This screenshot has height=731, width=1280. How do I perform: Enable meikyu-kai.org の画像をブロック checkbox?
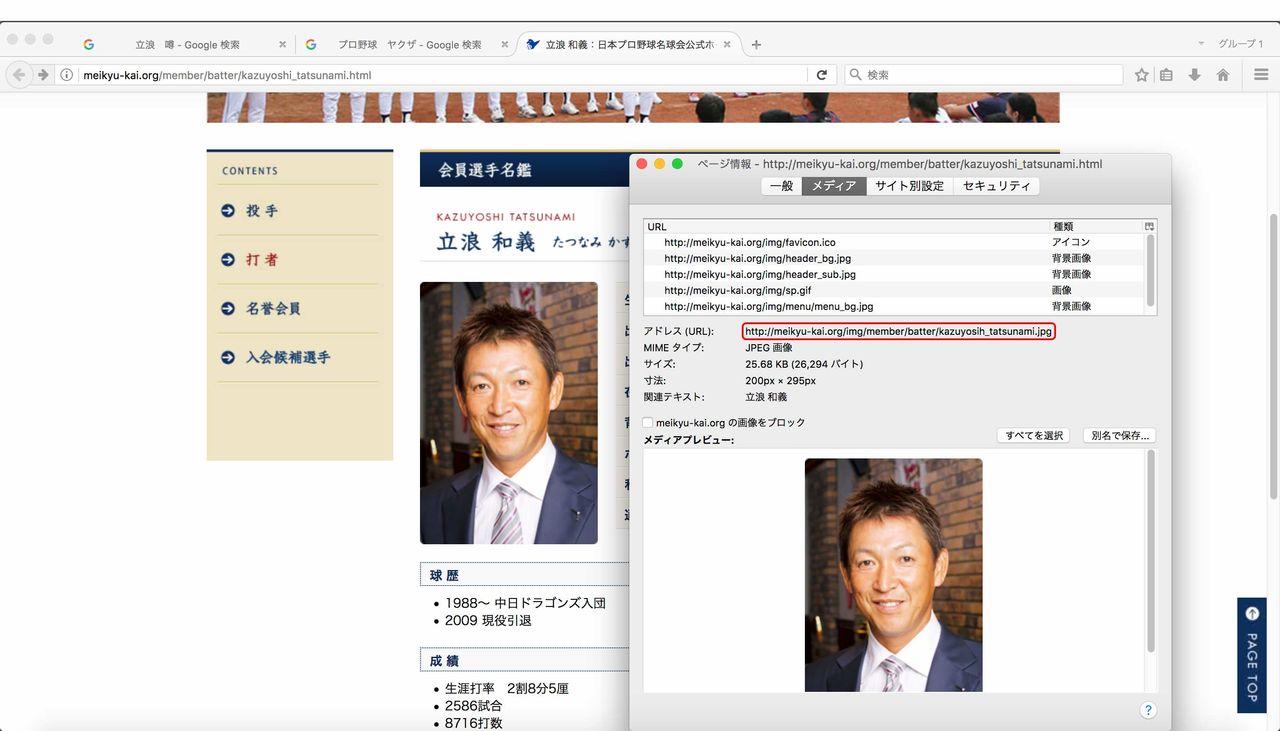click(x=648, y=423)
